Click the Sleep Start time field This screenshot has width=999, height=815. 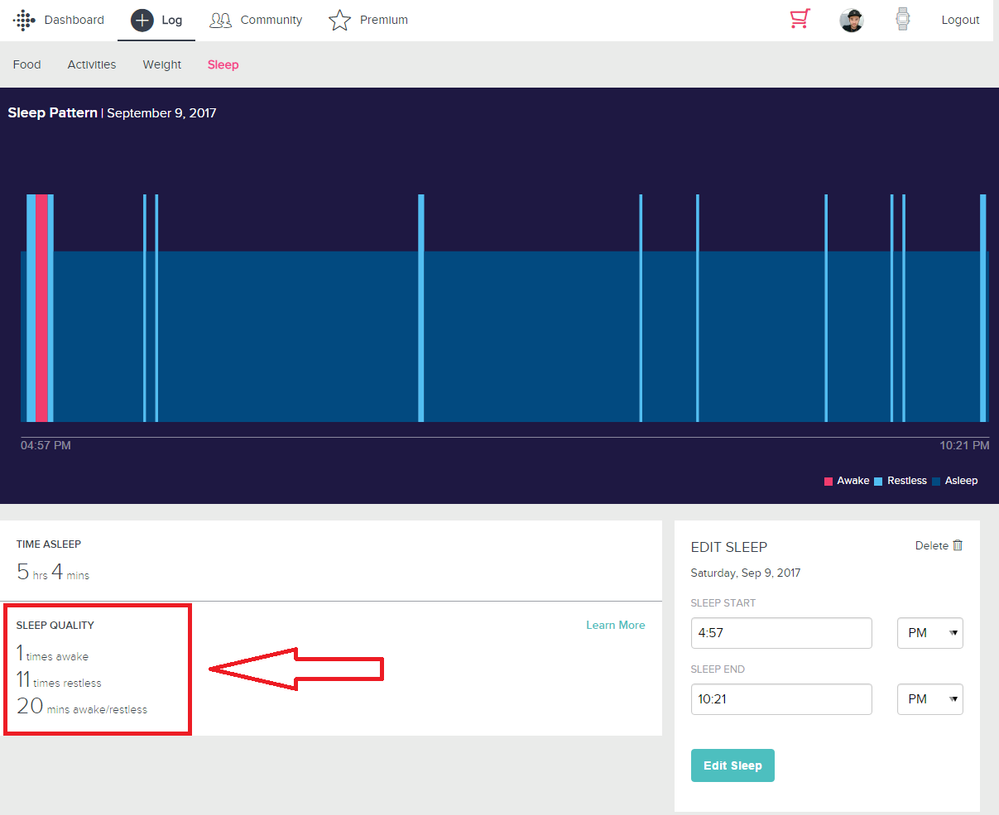[x=781, y=633]
